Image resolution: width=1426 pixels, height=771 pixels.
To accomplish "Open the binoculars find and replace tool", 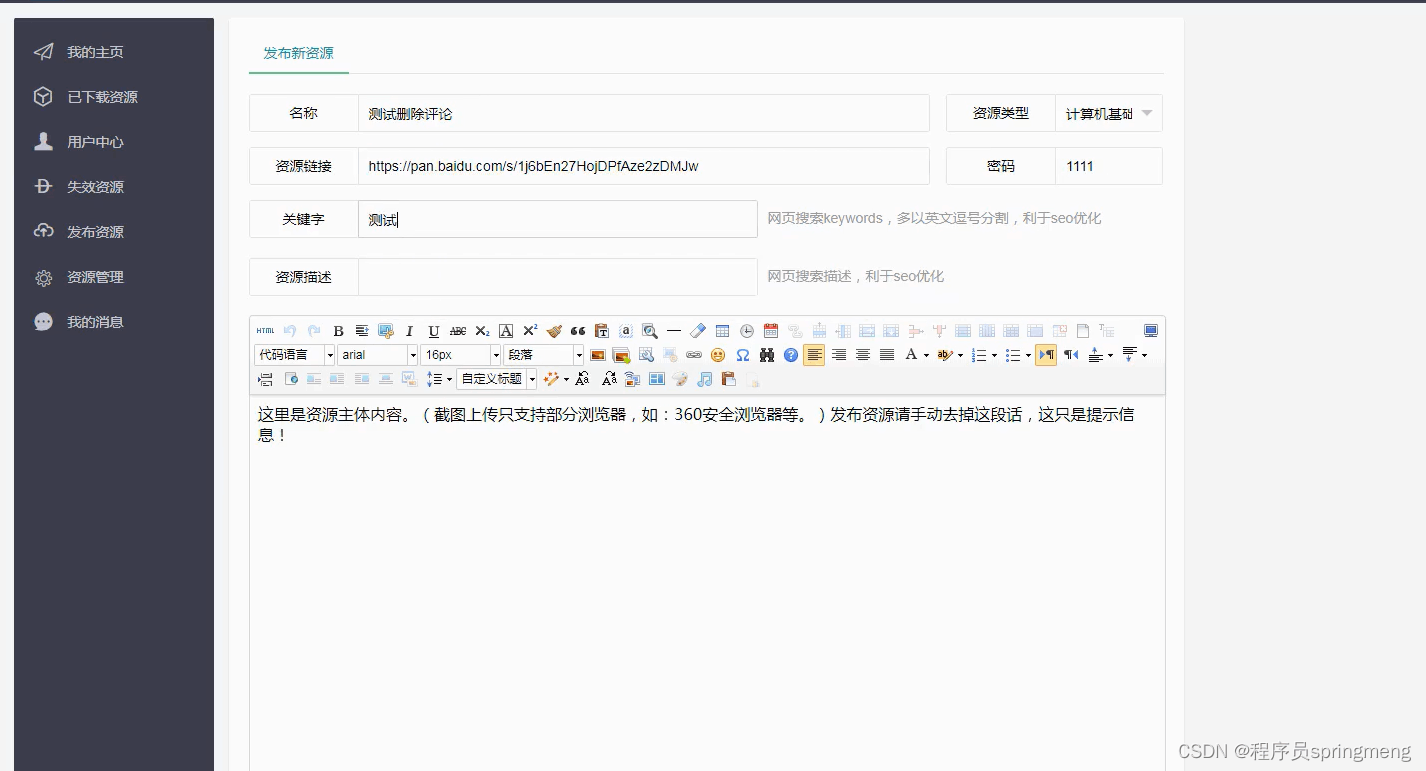I will tap(767, 355).
